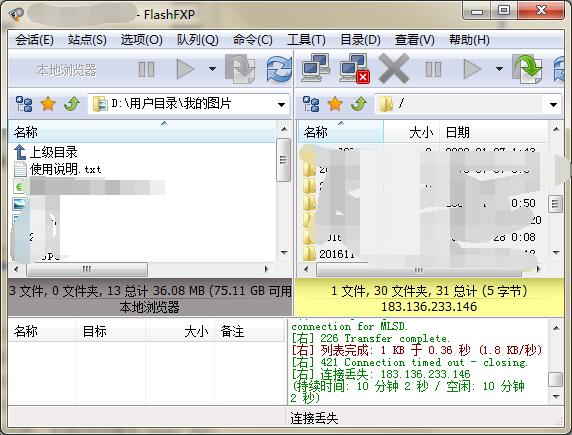Click the remote folder tree icon

click(x=311, y=104)
